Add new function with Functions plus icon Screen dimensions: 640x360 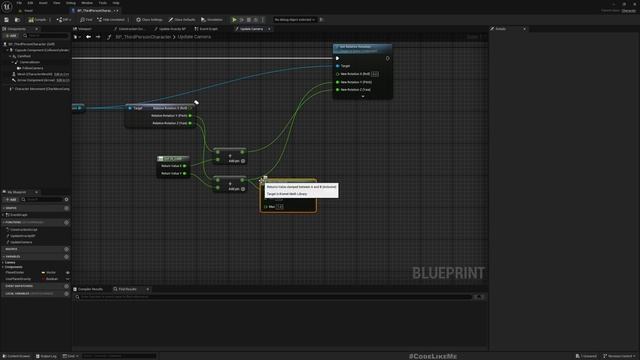tap(67, 222)
